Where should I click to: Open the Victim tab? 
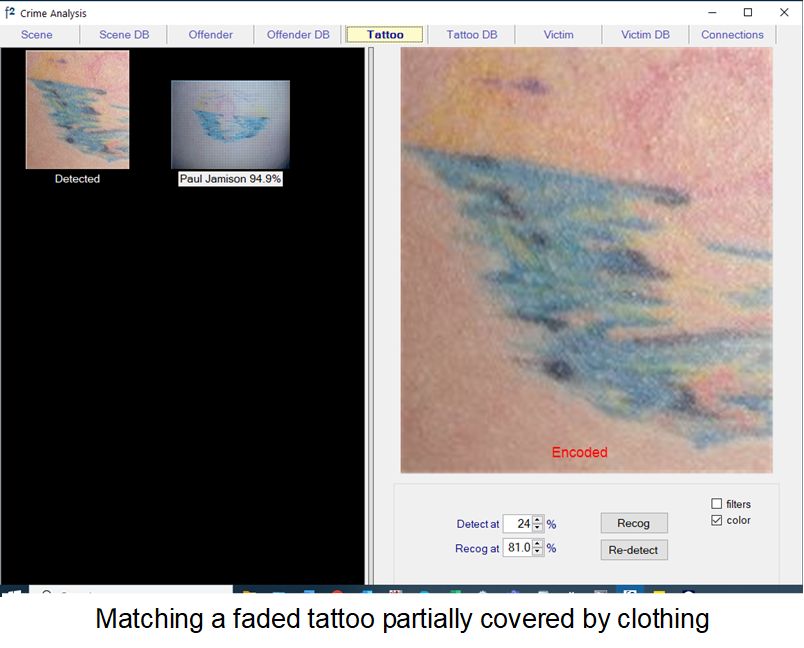[558, 35]
